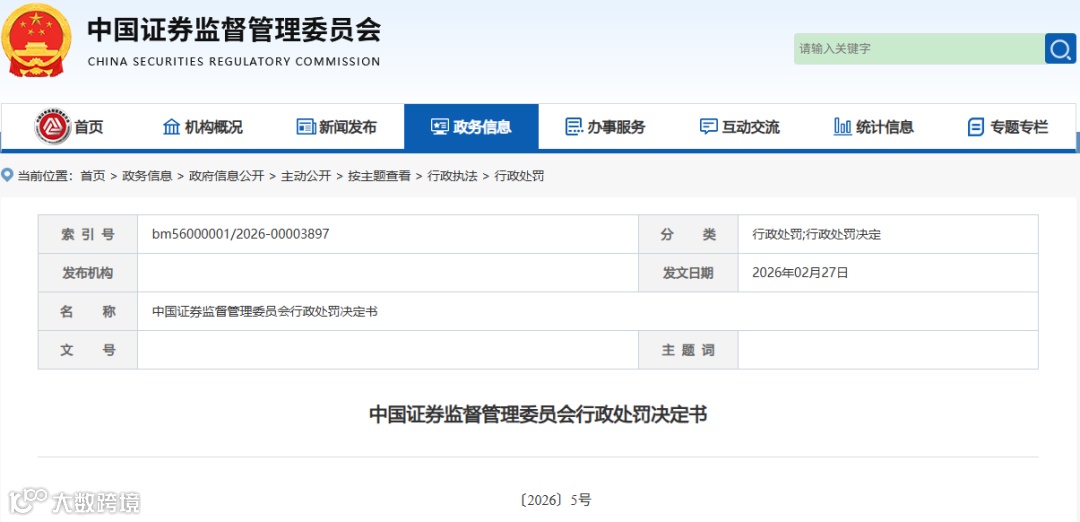Screen dimensions: 1080x522
Task: Click the 索引号 label cell
Action: coord(87,234)
